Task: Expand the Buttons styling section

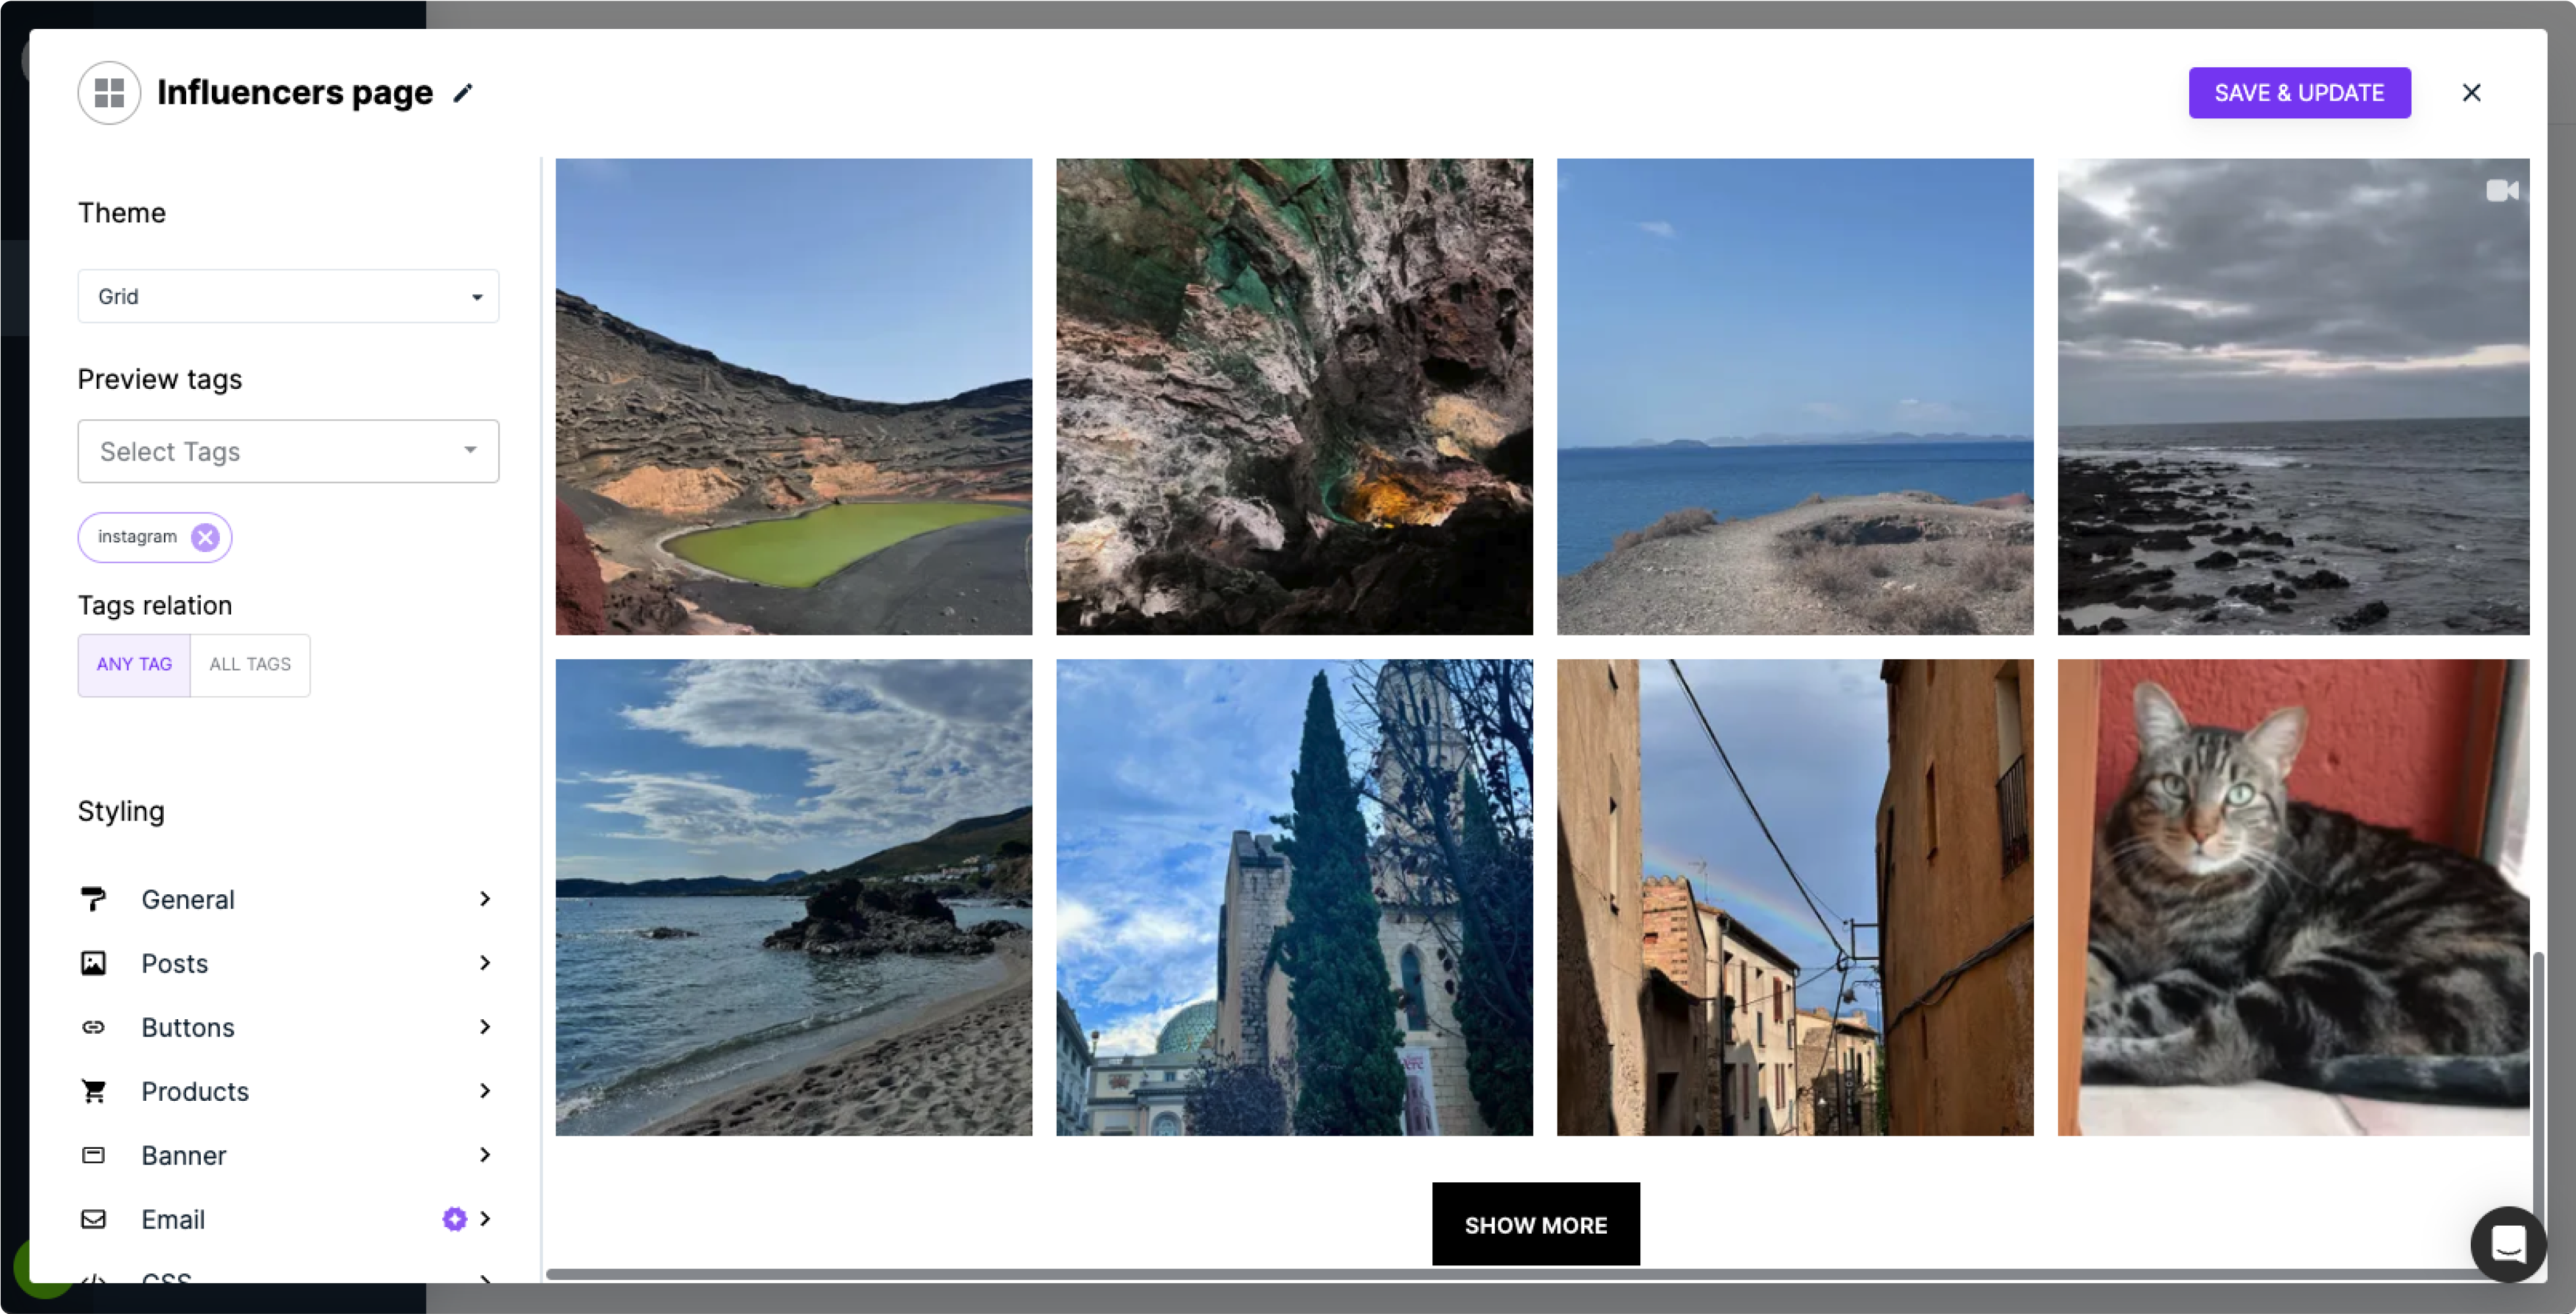Action: (x=288, y=1027)
